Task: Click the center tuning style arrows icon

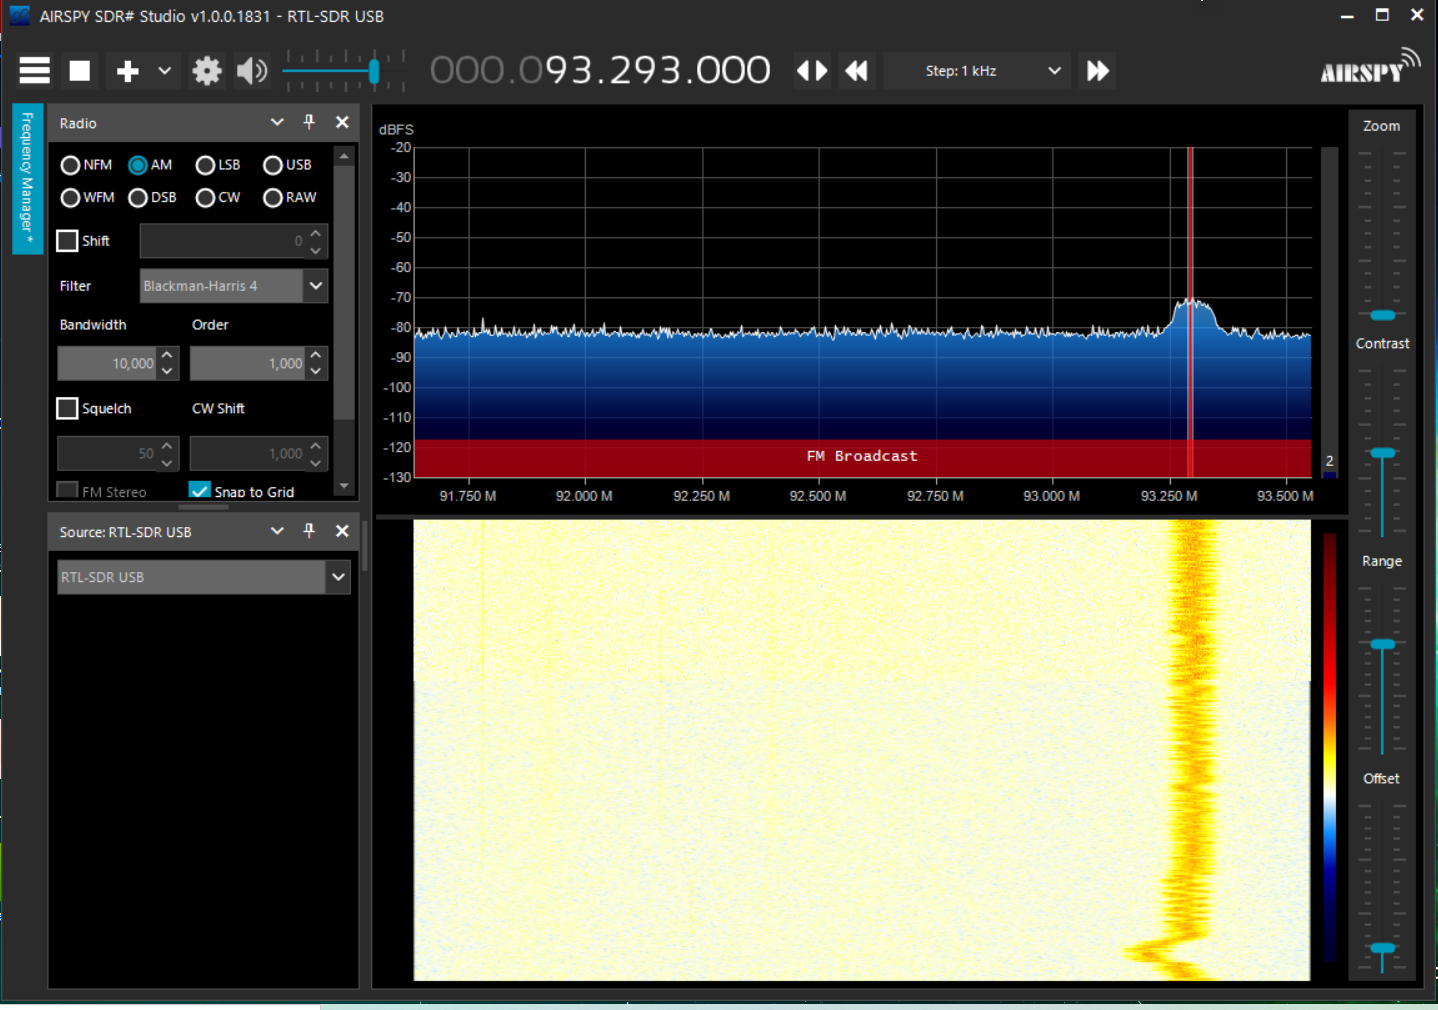Action: (x=812, y=71)
